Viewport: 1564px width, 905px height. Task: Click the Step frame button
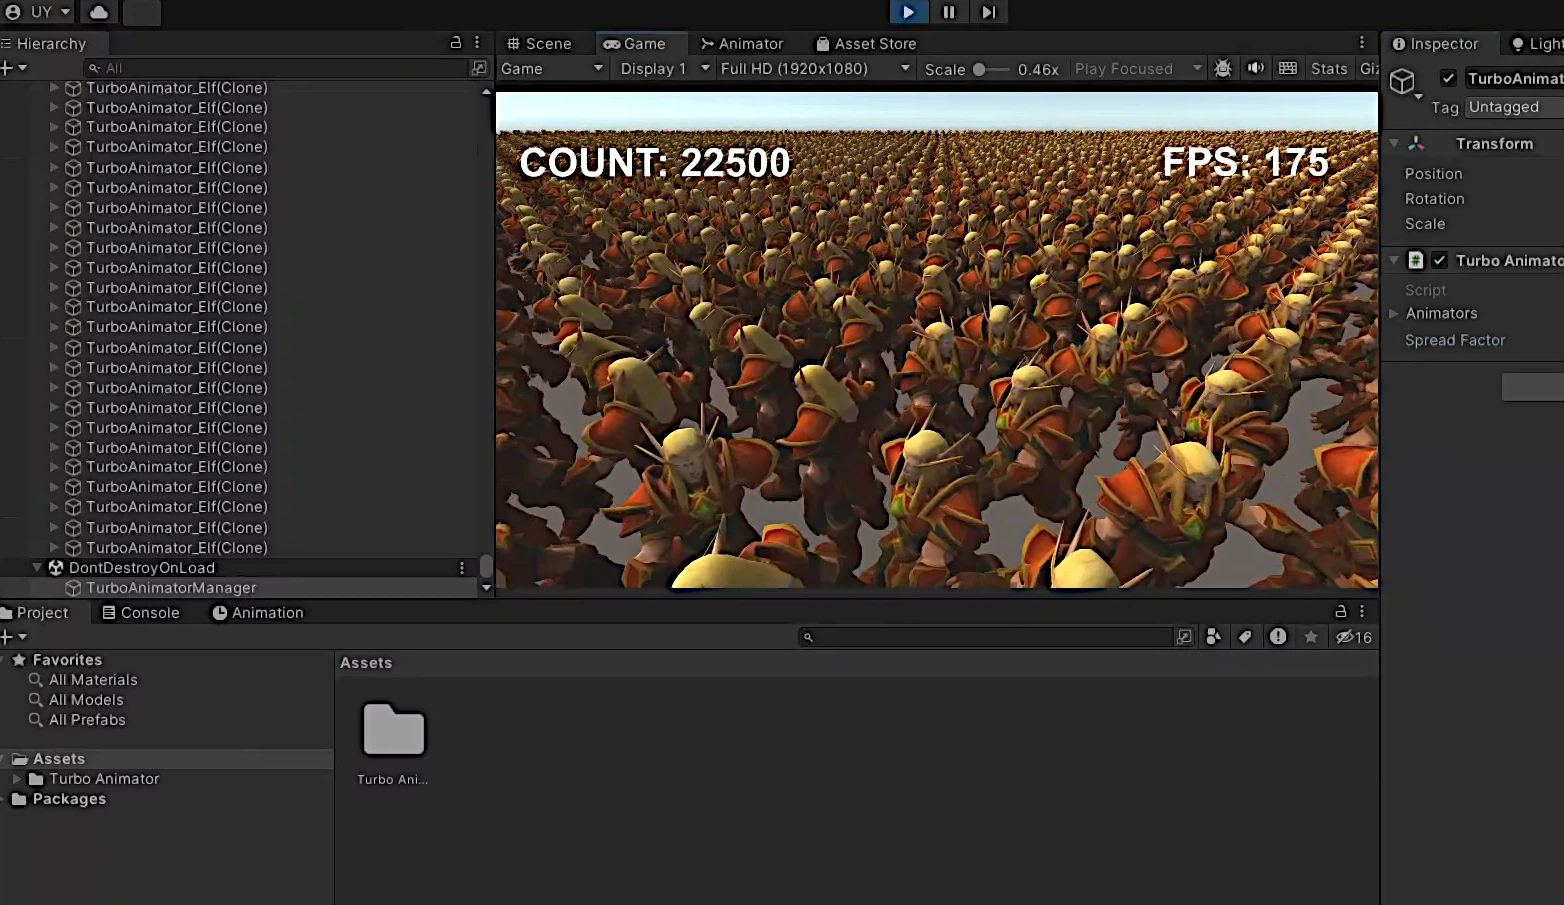coord(988,12)
